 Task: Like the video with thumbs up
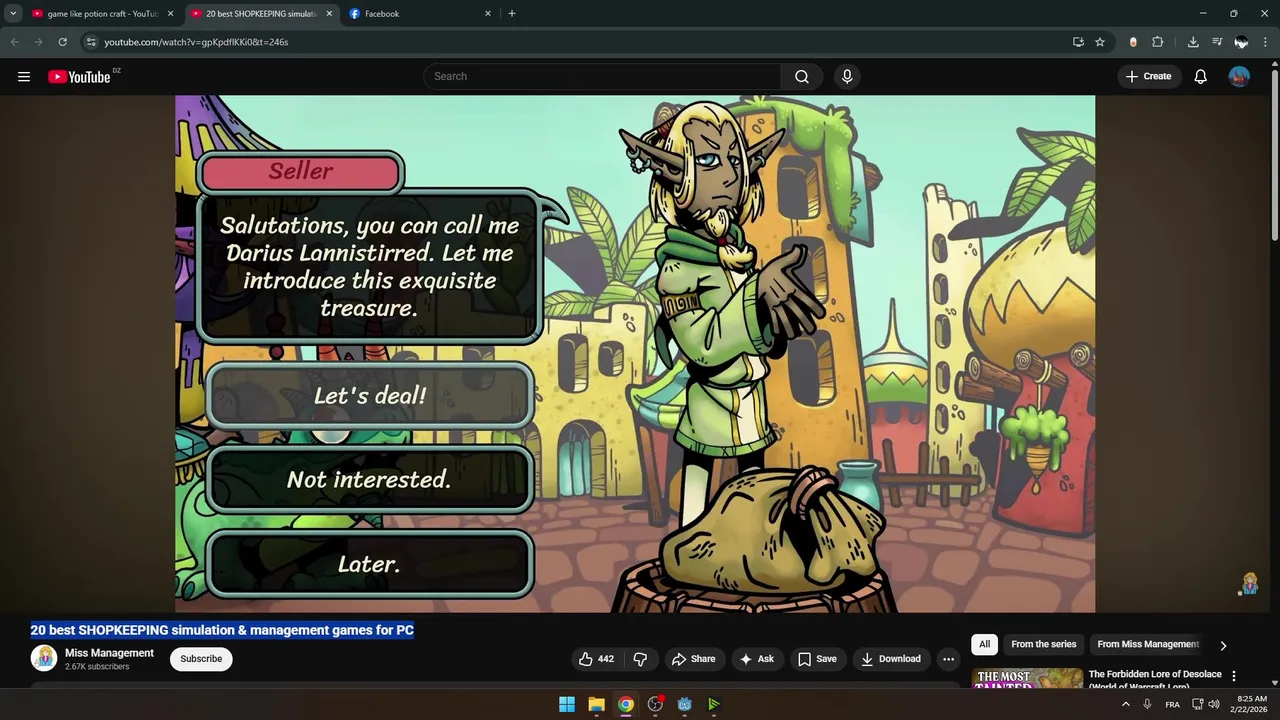coord(596,659)
